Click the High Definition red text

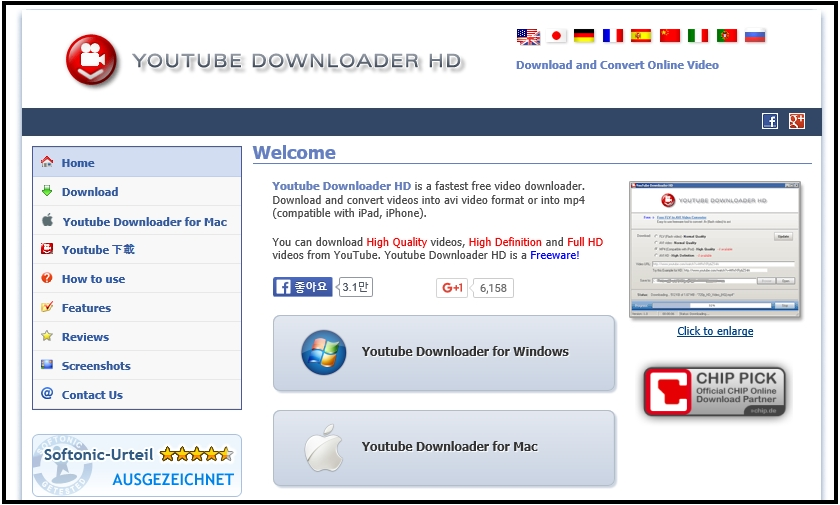pos(505,242)
